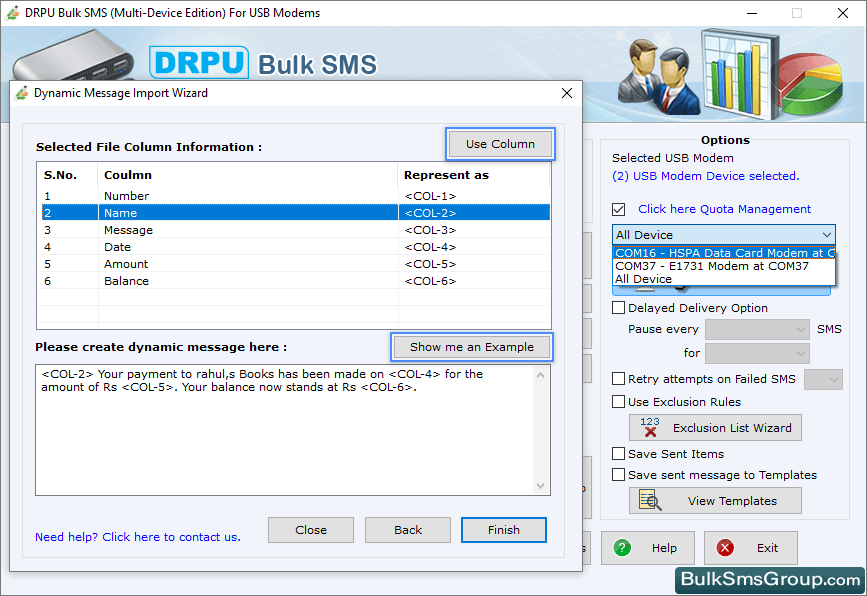Click the Use Column button
The height and width of the screenshot is (596, 867).
pos(500,144)
